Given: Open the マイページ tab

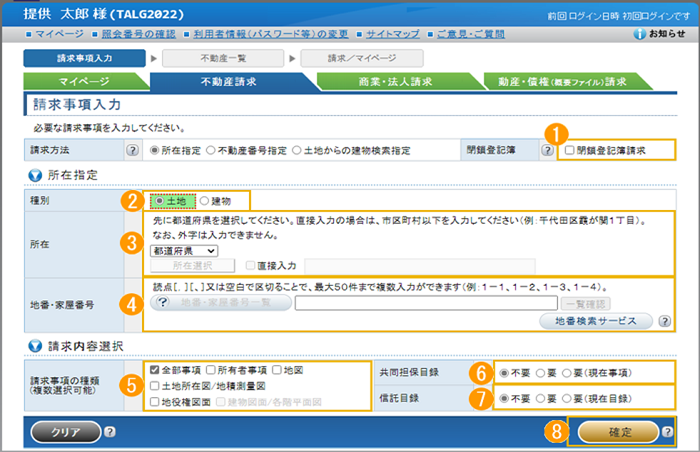Looking at the screenshot, I should (84, 82).
